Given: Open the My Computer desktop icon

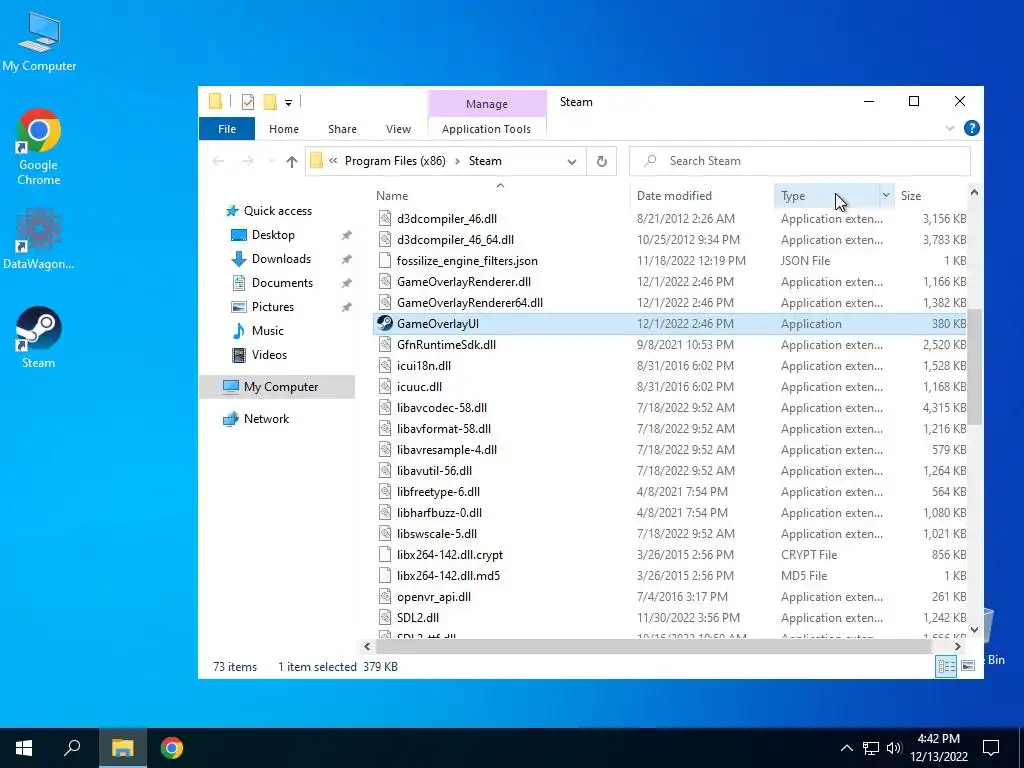Looking at the screenshot, I should click(39, 42).
